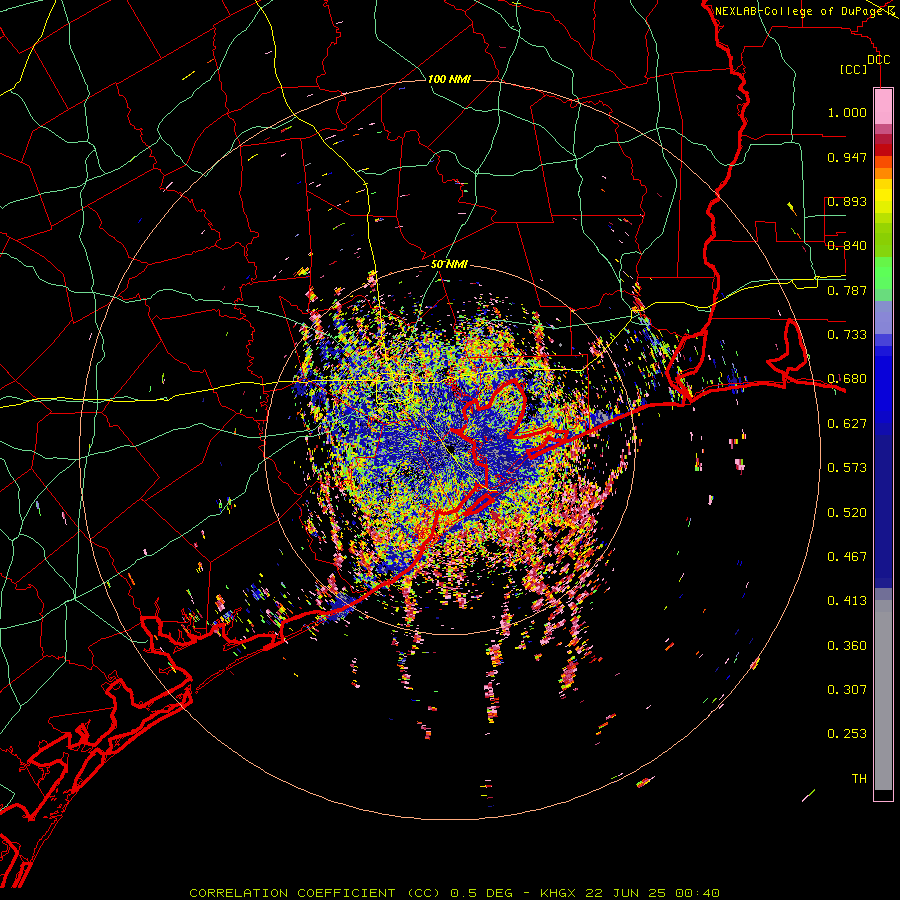Screen dimensions: 900x900
Task: Click the 1.000 scale value
Action: [847, 112]
